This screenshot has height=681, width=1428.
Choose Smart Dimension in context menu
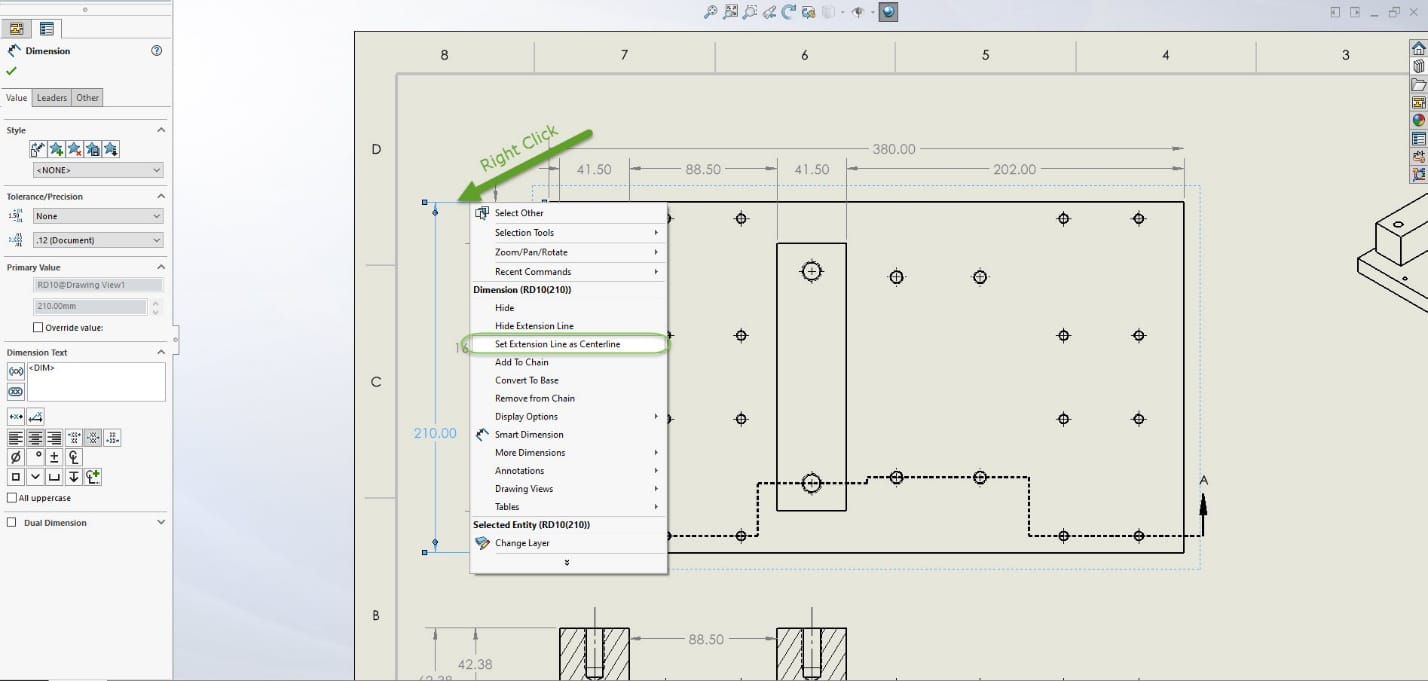click(568, 434)
